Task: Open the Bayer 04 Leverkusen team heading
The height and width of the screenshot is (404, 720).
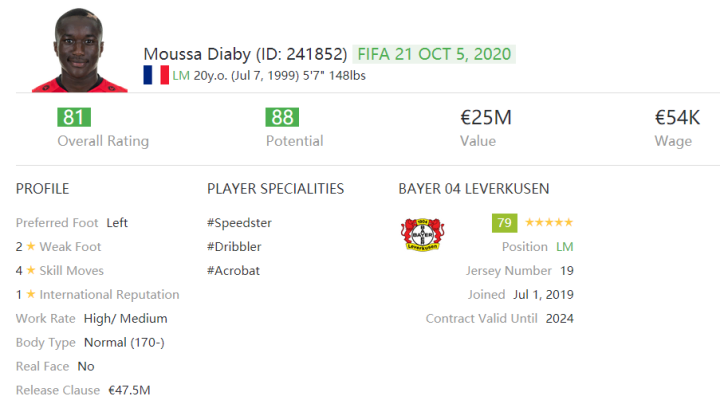Action: [x=473, y=188]
